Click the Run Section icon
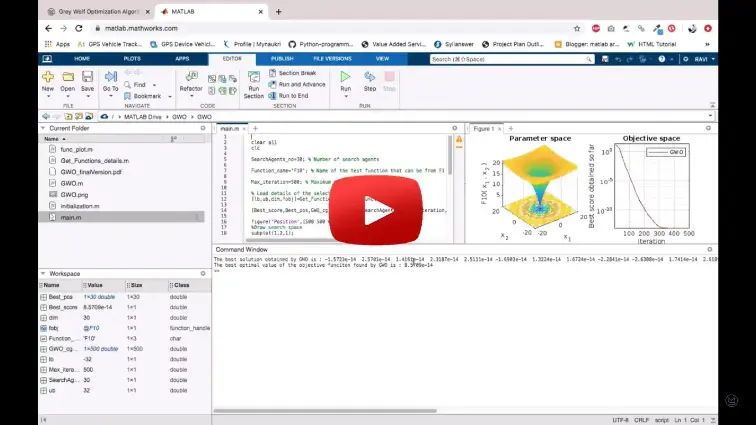The width and height of the screenshot is (756, 425). pos(254,80)
